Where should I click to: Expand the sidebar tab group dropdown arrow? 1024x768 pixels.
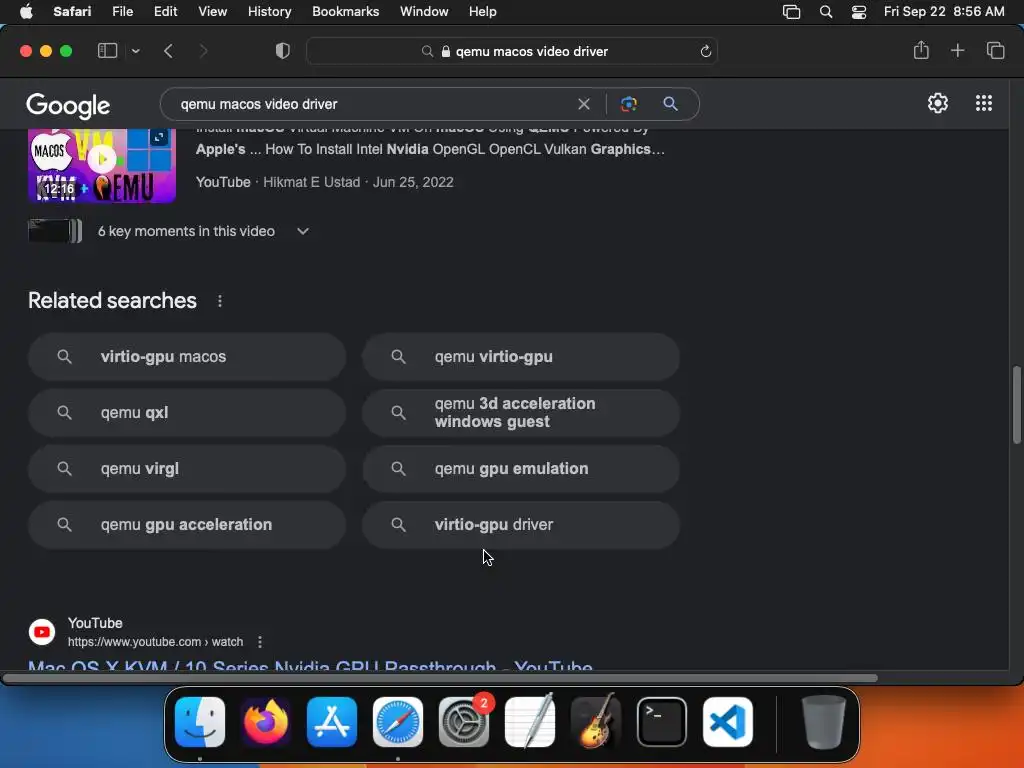pos(135,51)
